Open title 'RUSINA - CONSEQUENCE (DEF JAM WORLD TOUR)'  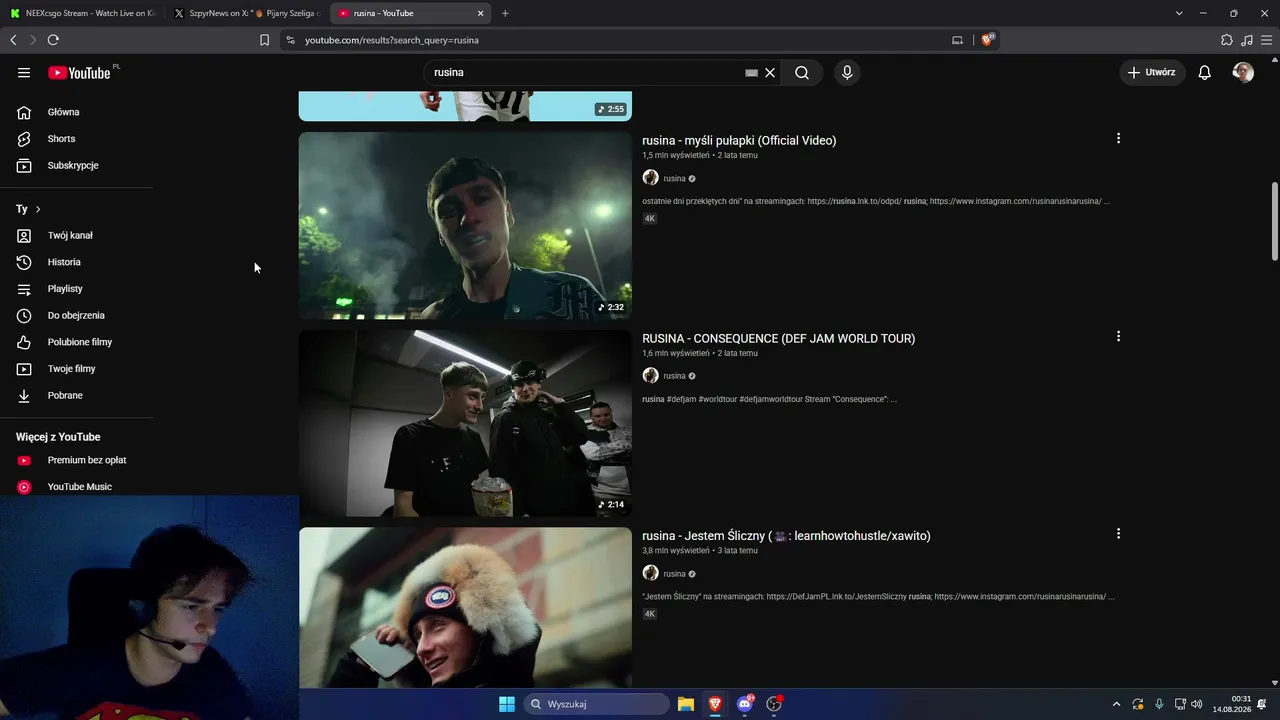coord(778,338)
